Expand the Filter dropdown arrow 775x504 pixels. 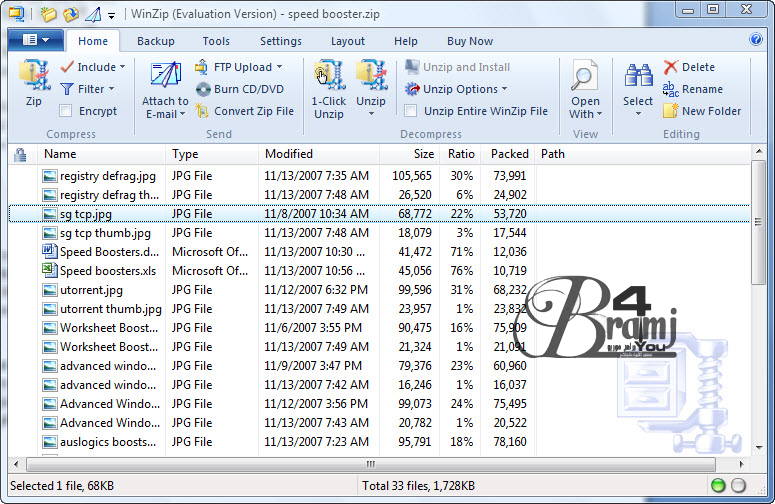tap(111, 89)
